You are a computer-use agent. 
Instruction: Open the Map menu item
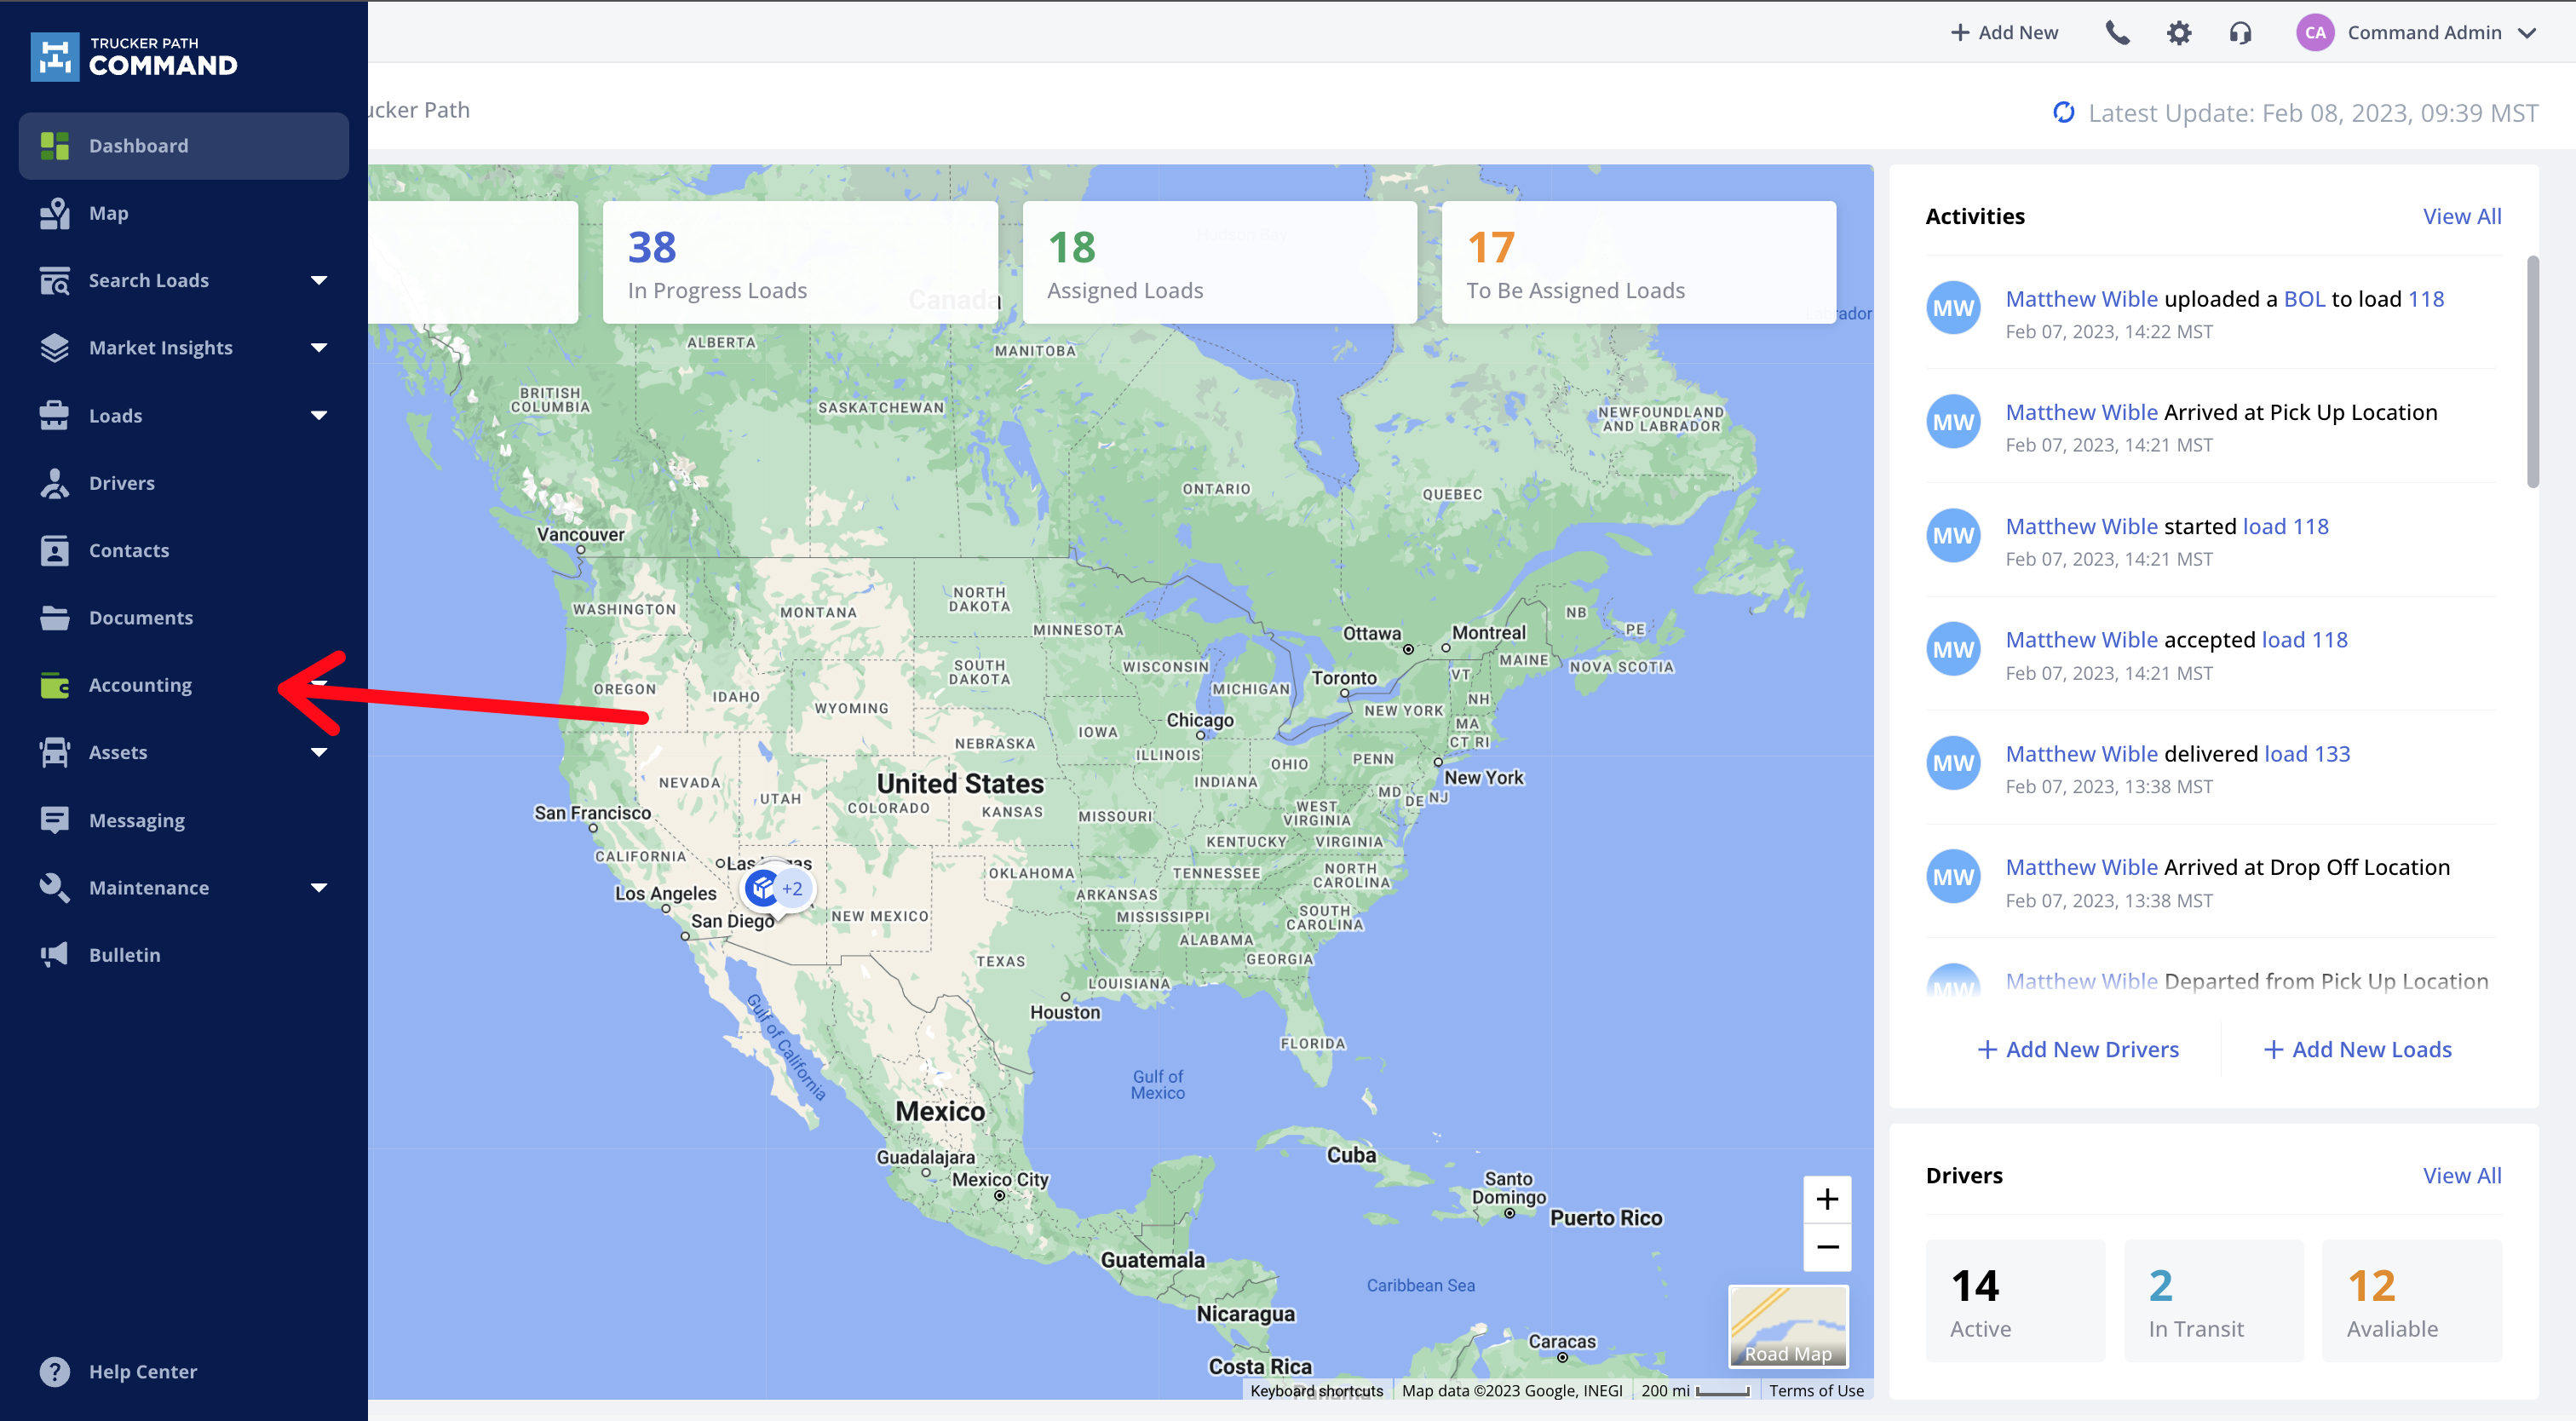[x=184, y=213]
